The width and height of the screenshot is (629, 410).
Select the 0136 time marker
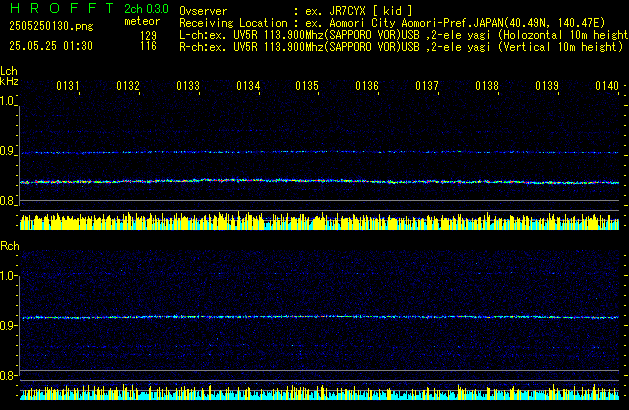(367, 86)
